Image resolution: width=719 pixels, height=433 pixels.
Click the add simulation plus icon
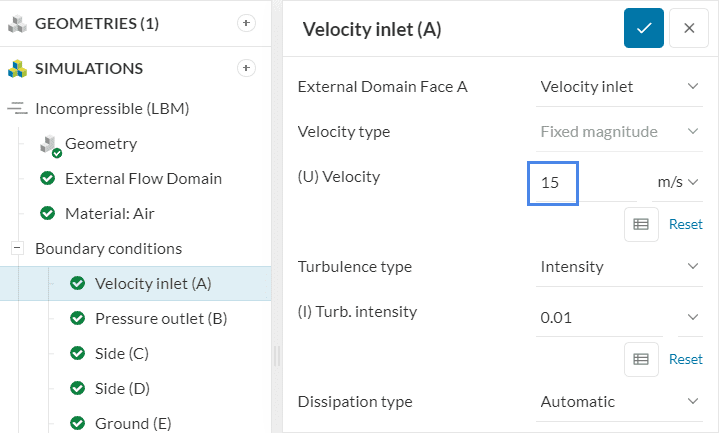pos(246,68)
